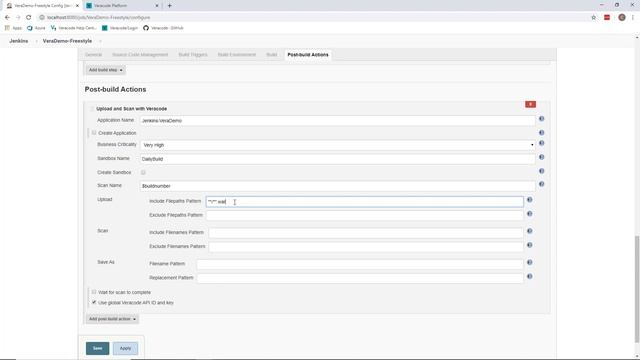This screenshot has height=360, width=640.
Task: Click the Apply button
Action: (125, 348)
